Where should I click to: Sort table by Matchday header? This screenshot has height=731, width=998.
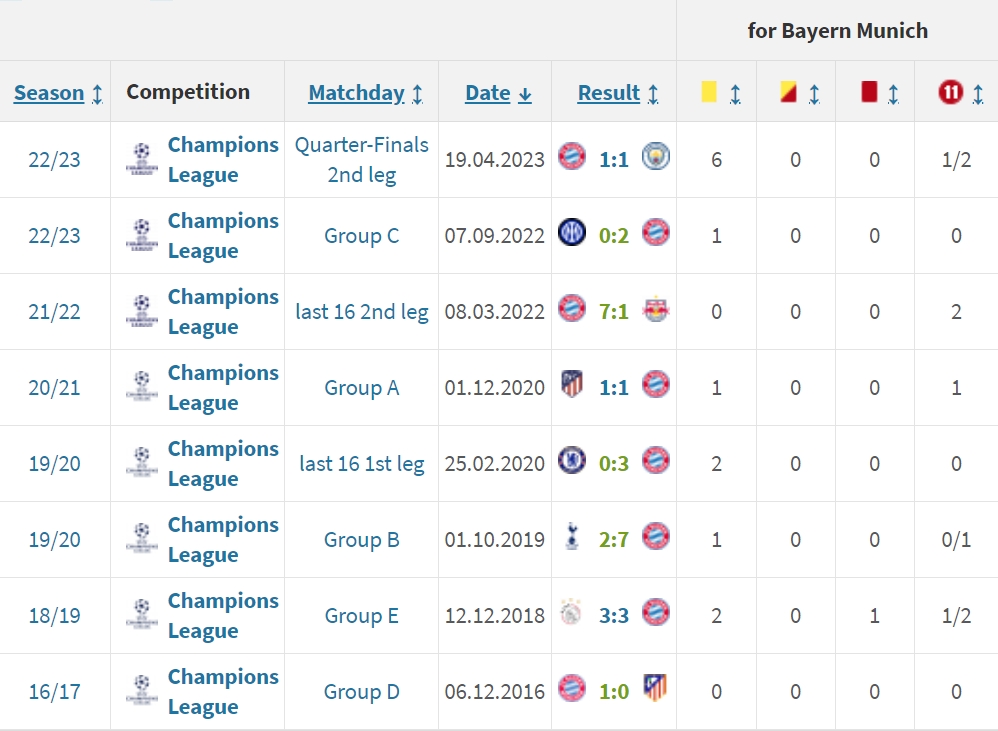(356, 94)
